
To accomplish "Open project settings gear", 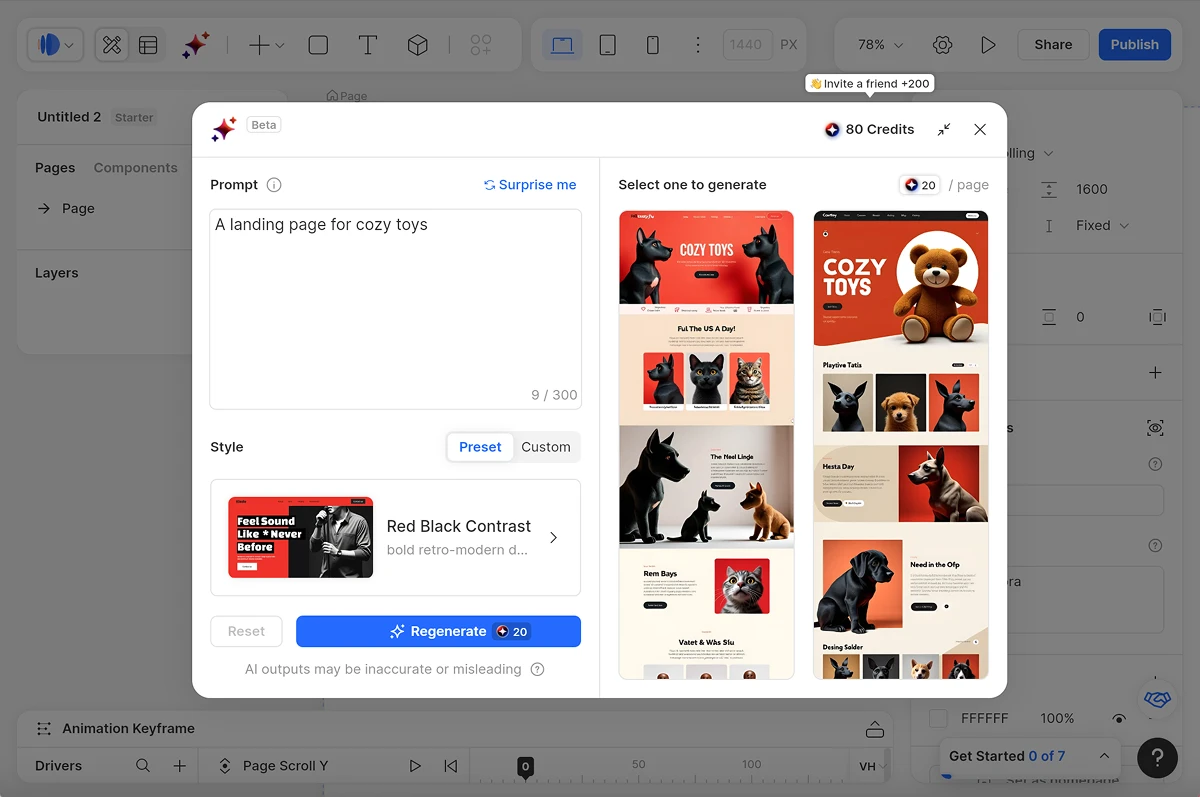I will point(942,45).
